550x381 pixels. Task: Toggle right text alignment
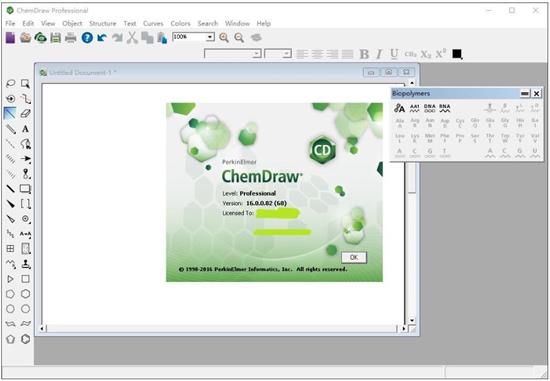click(332, 54)
